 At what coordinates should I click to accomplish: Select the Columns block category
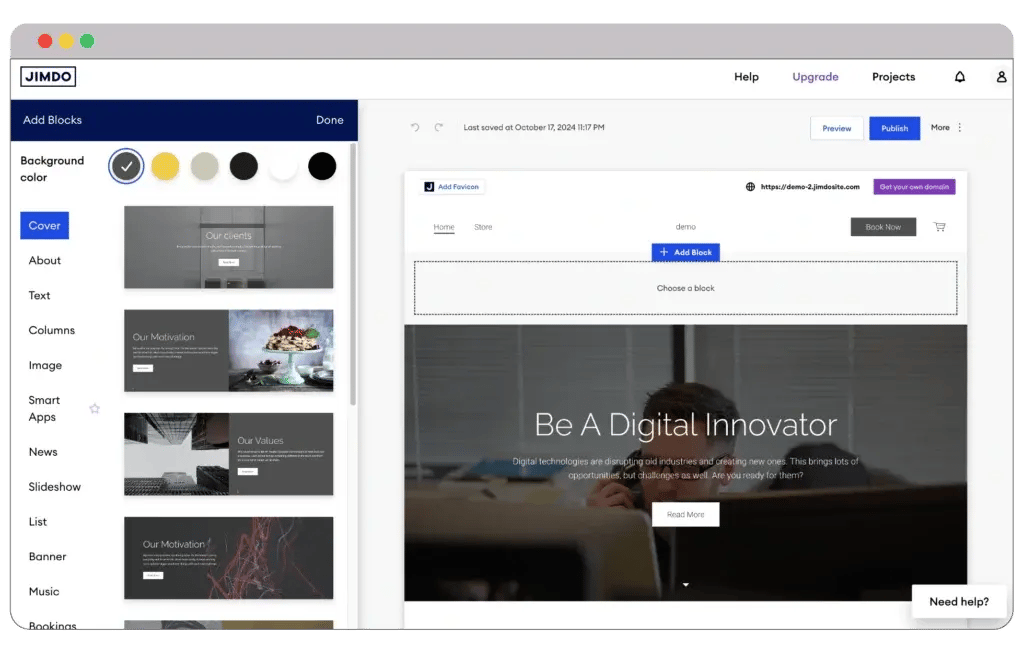pos(52,330)
